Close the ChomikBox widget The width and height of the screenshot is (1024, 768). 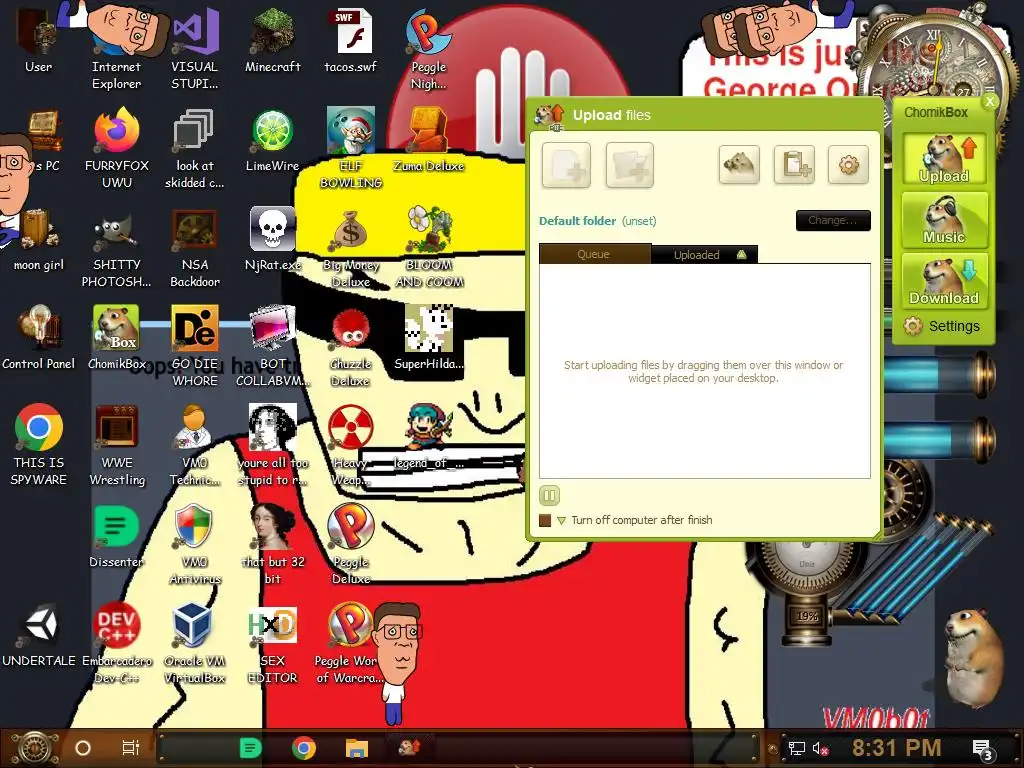[990, 101]
